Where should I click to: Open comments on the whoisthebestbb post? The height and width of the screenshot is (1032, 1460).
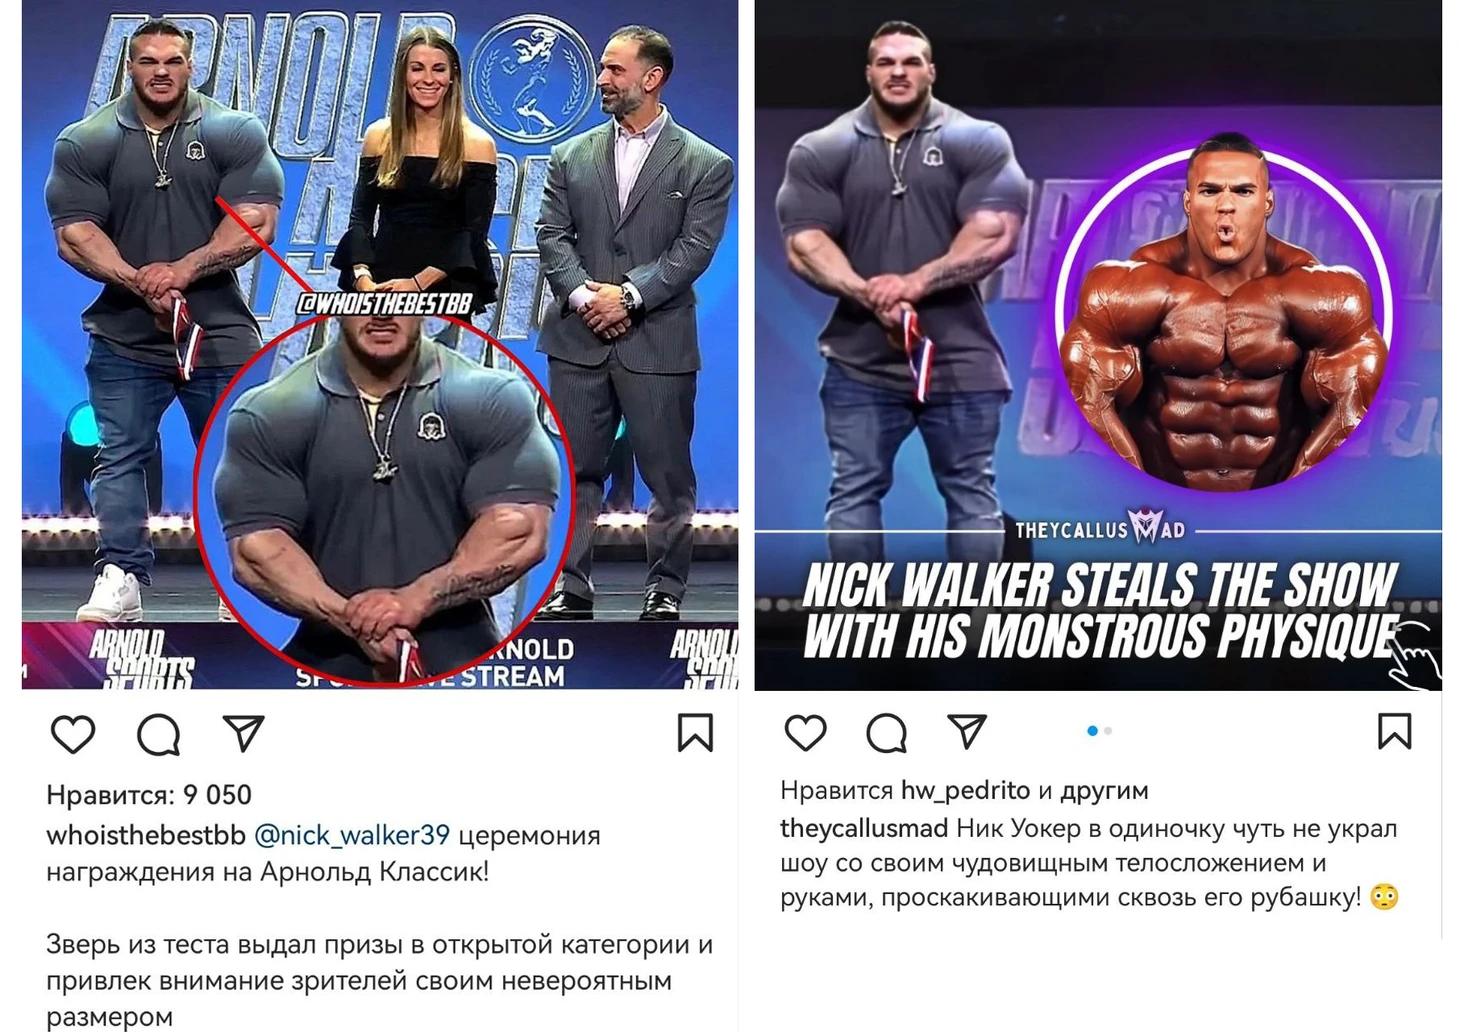tap(159, 734)
